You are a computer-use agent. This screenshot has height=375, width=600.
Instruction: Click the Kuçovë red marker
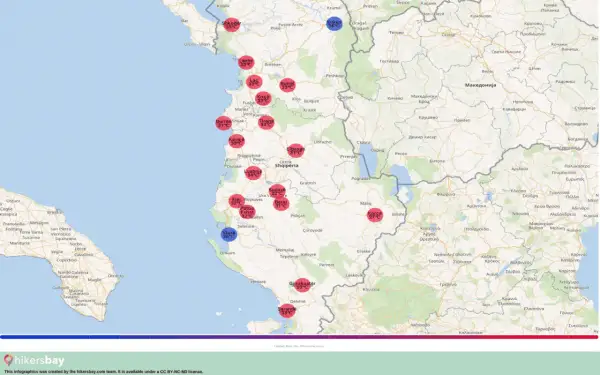coord(277,191)
